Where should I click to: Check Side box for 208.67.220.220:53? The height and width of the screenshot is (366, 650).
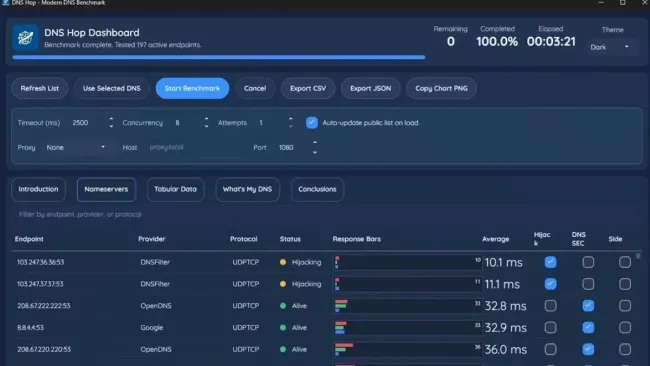625,349
